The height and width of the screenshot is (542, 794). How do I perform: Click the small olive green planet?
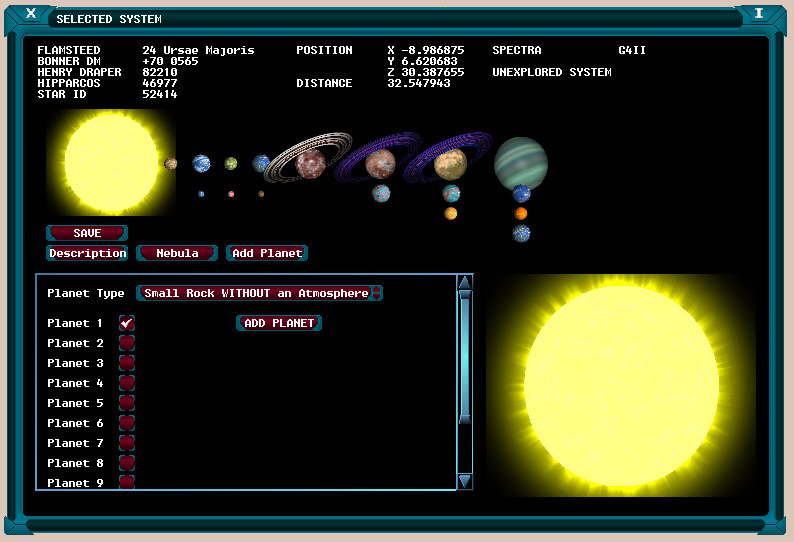point(231,163)
